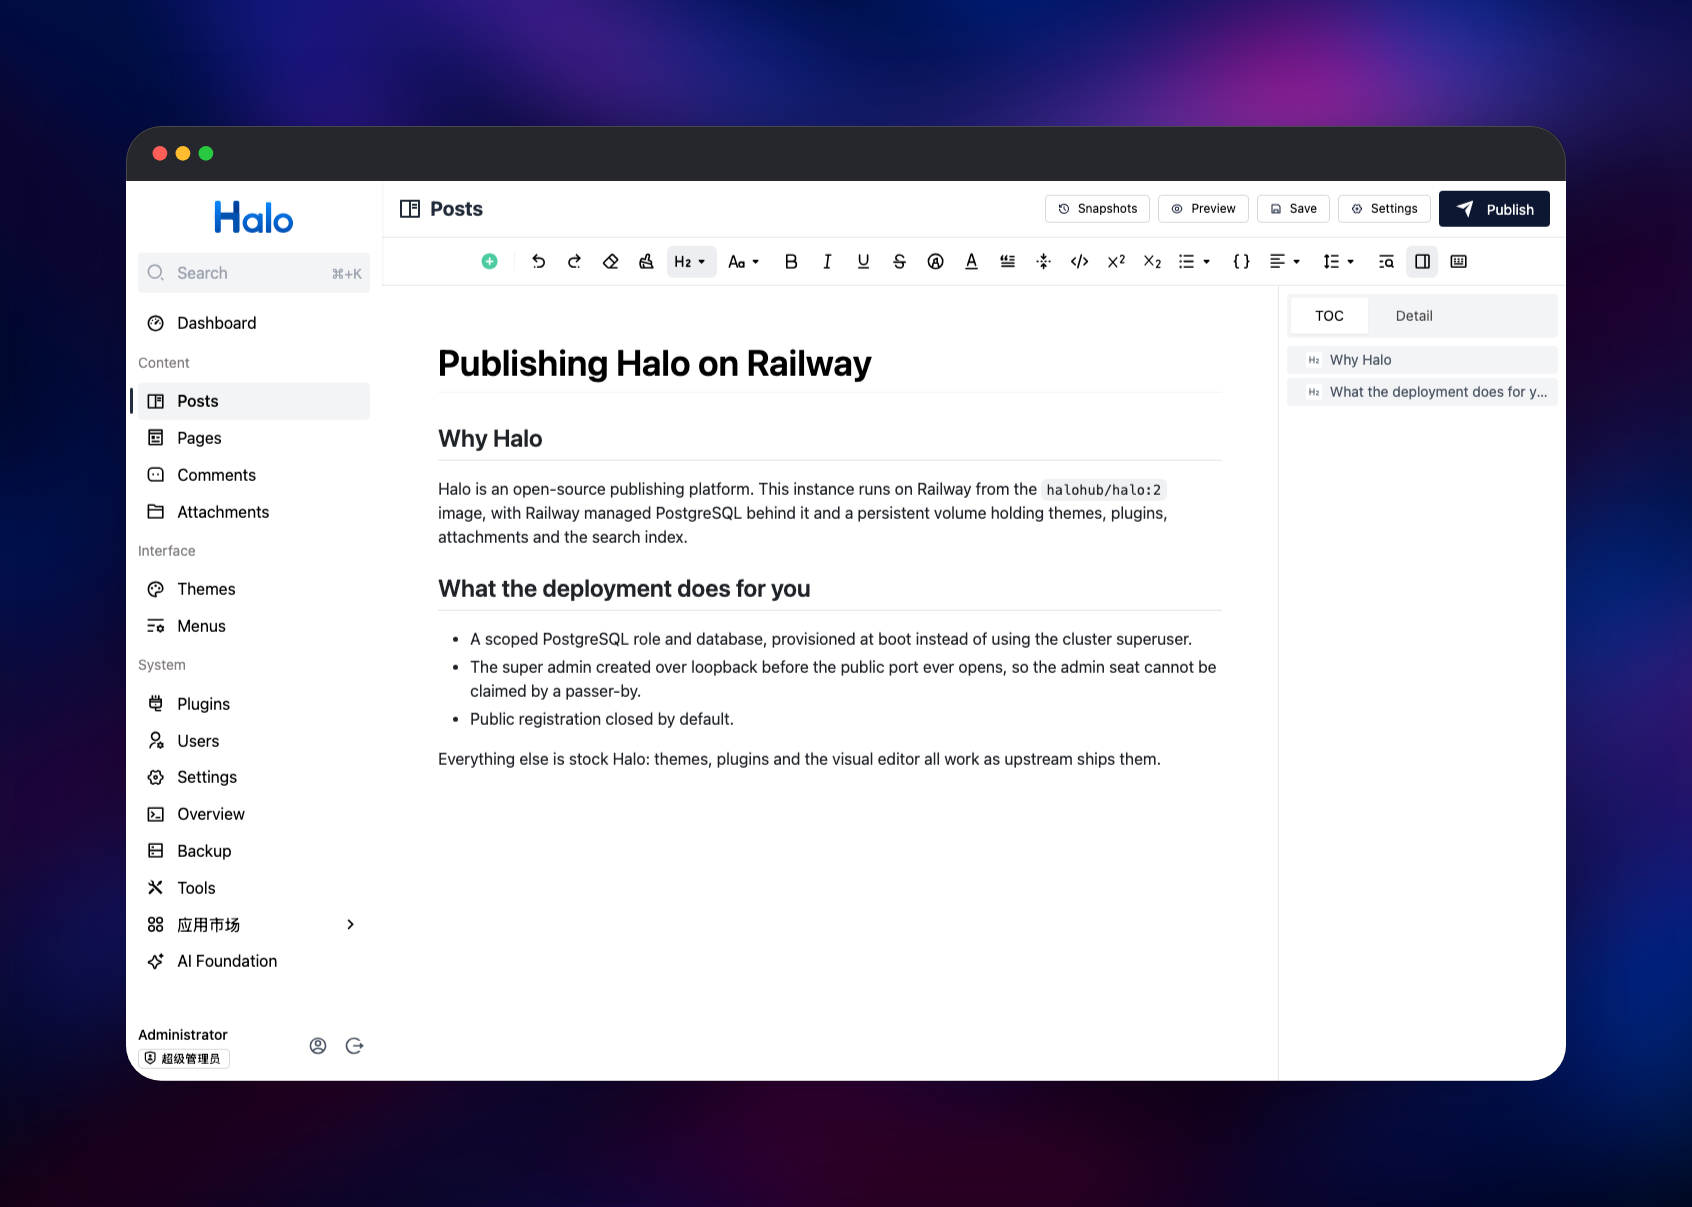Click the post title 'Publishing Halo on Railway'
The image size is (1692, 1207).
(x=655, y=363)
